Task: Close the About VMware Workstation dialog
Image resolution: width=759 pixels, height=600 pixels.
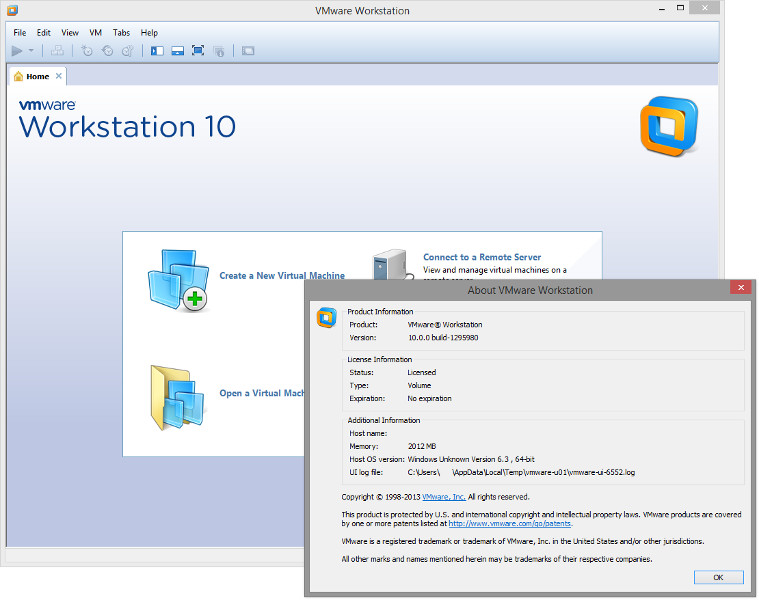Action: 741,287
